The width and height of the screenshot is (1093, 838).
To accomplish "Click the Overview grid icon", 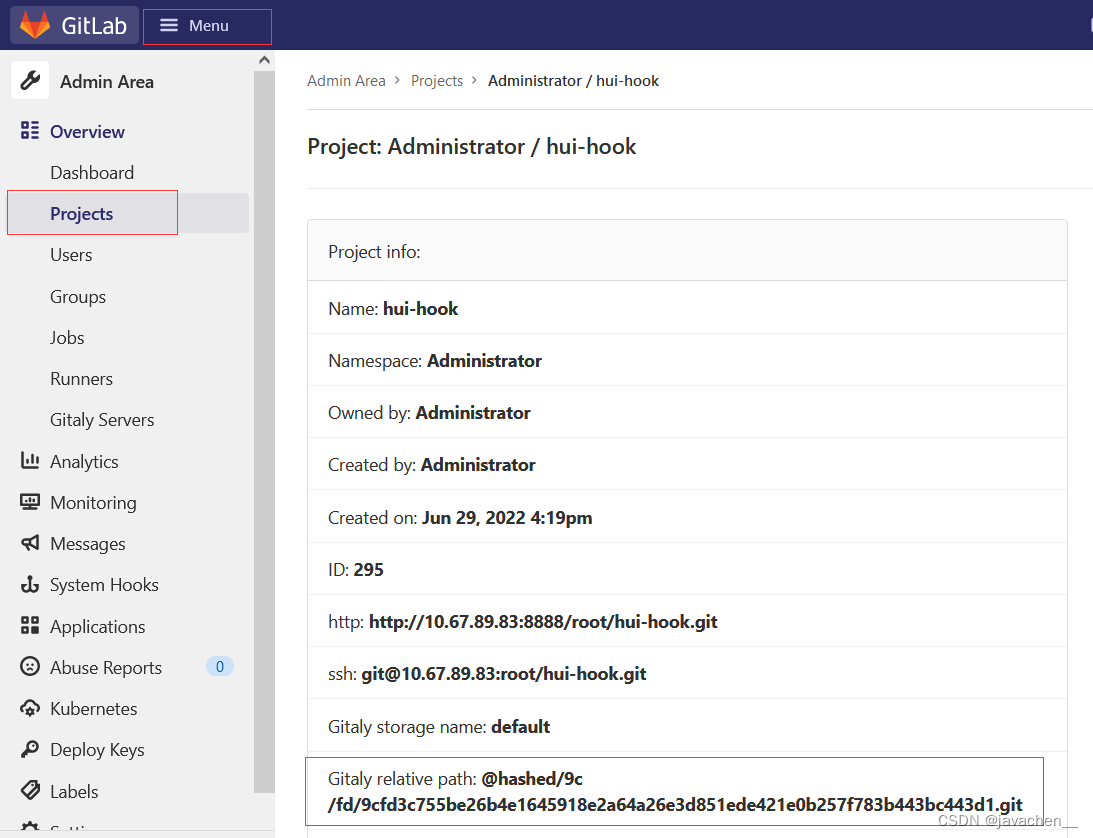I will (28, 131).
